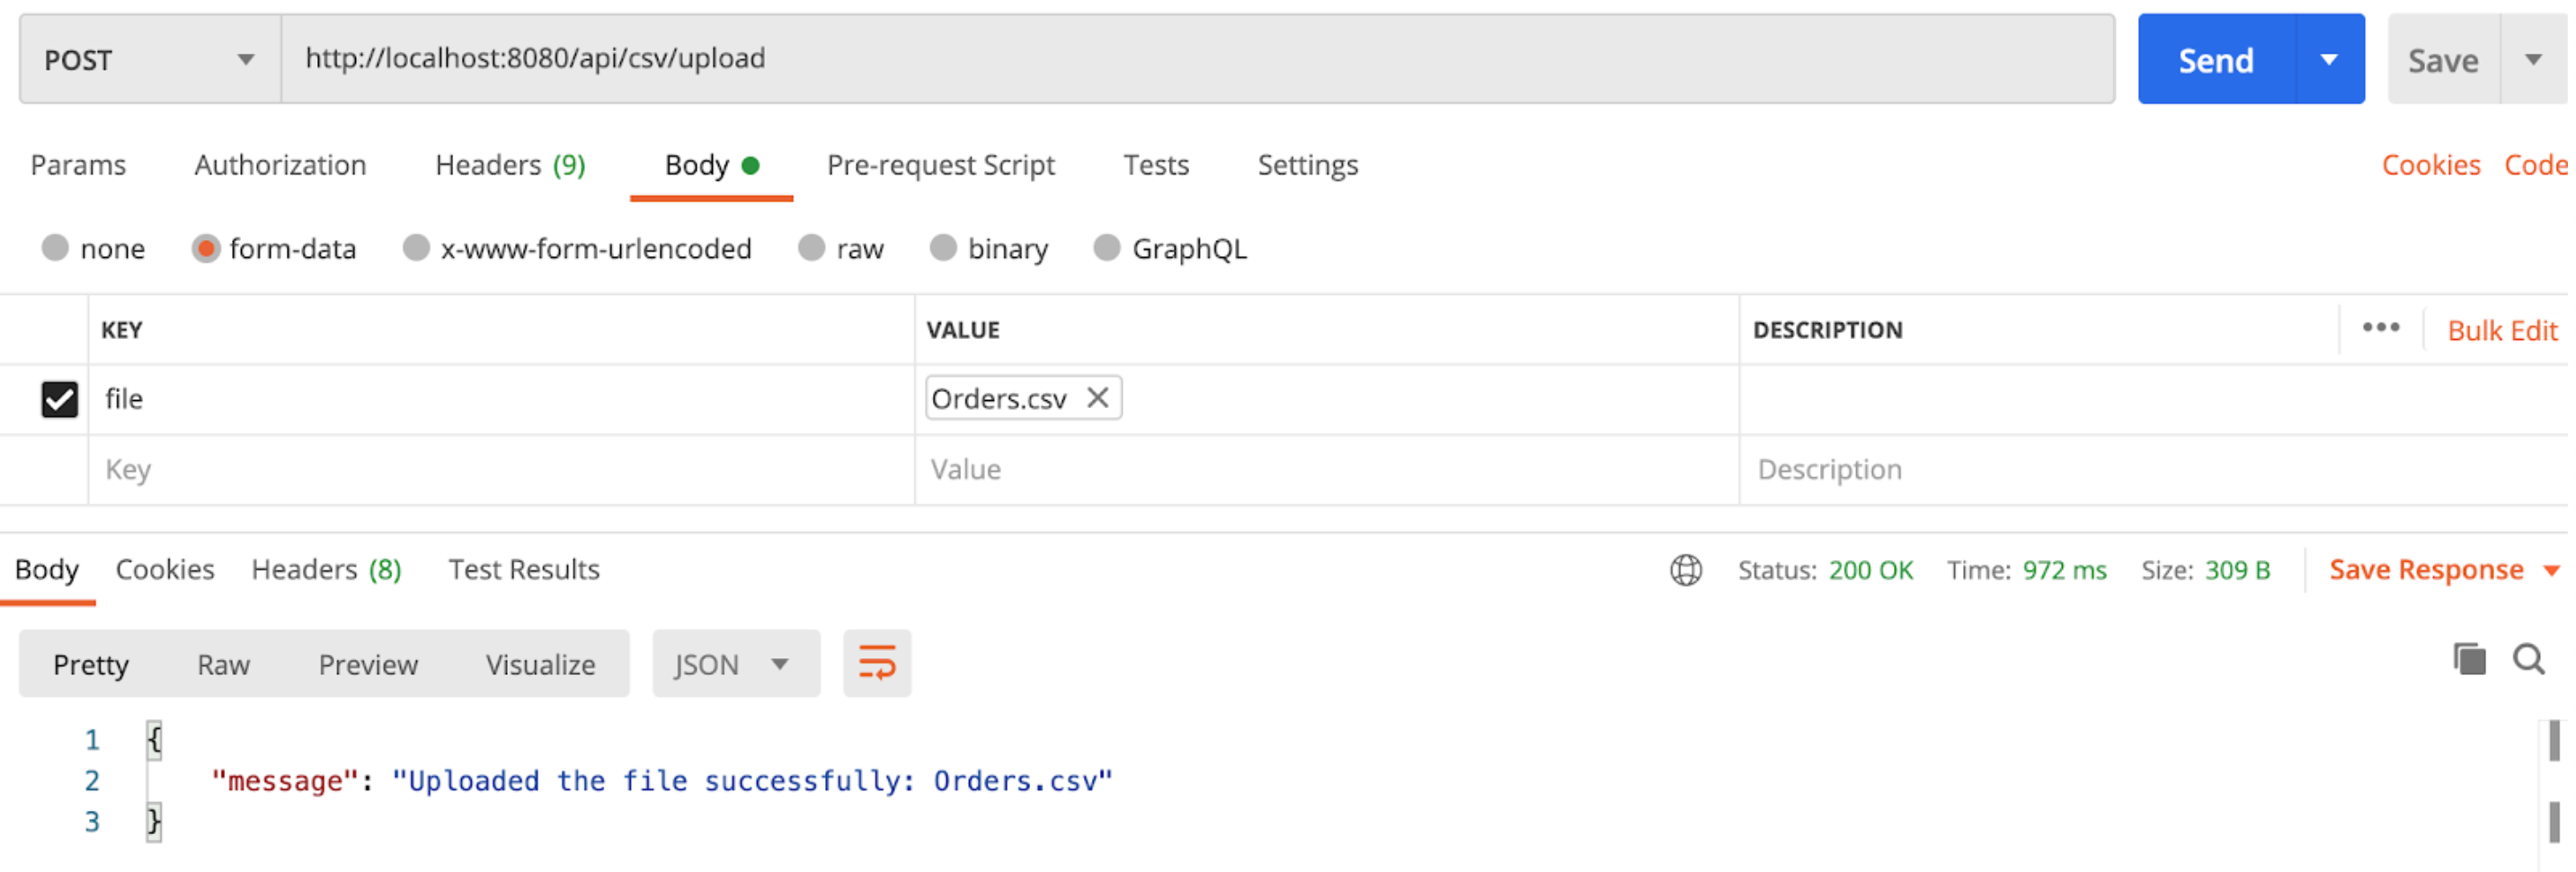This screenshot has width=2576, height=872.
Task: Click the 309 B size value
Action: click(x=2238, y=571)
